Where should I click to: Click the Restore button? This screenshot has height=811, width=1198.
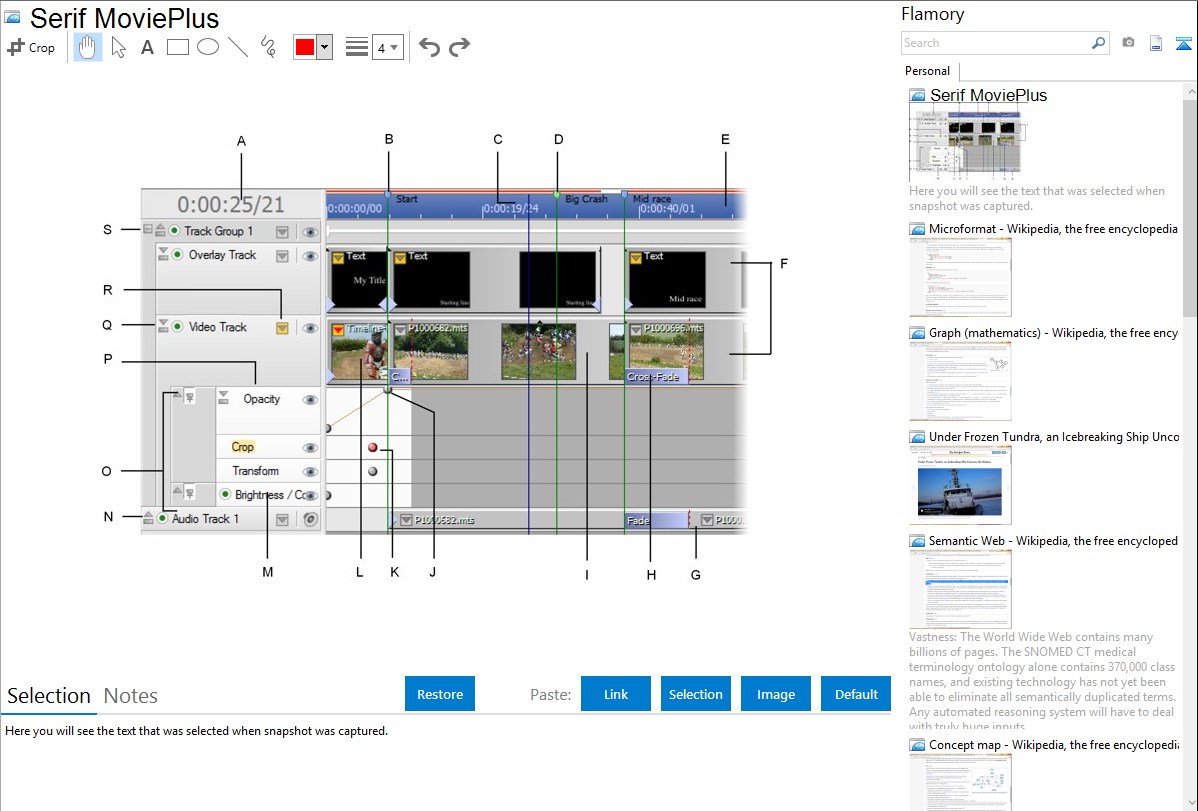coord(440,694)
